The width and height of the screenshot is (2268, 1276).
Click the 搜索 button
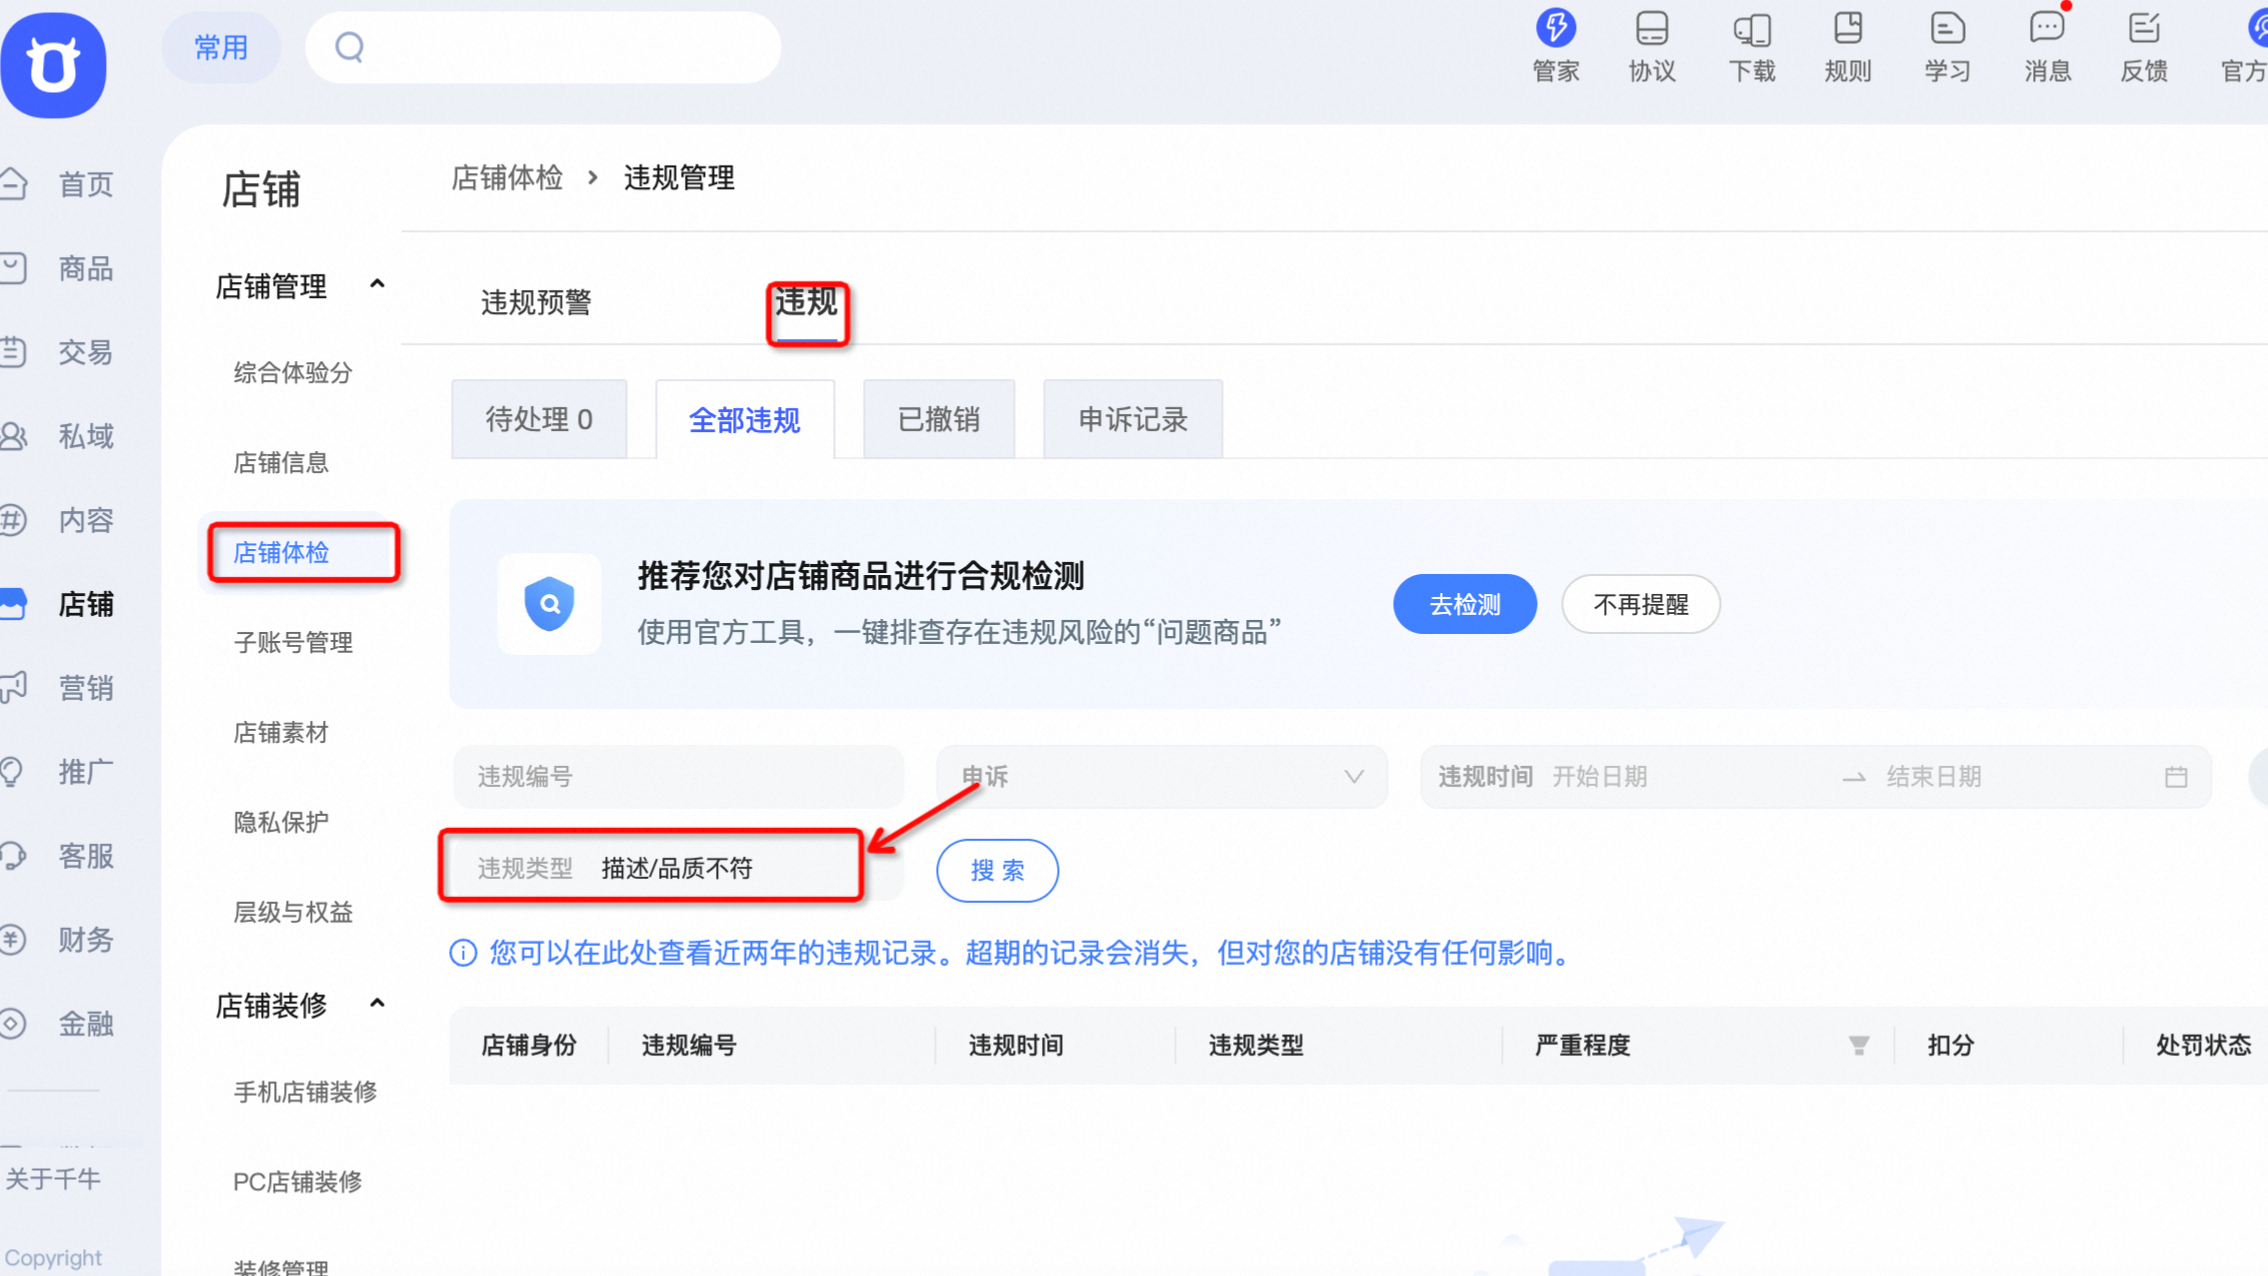[x=997, y=870]
